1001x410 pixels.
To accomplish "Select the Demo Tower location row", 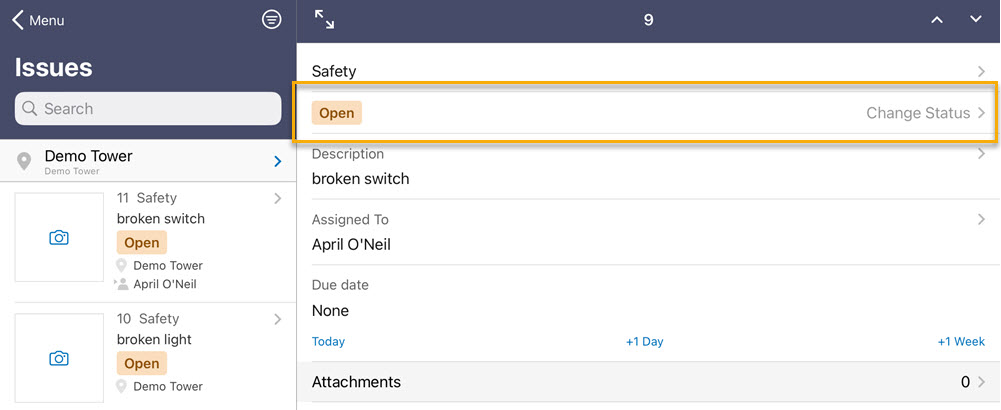I will tap(148, 161).
